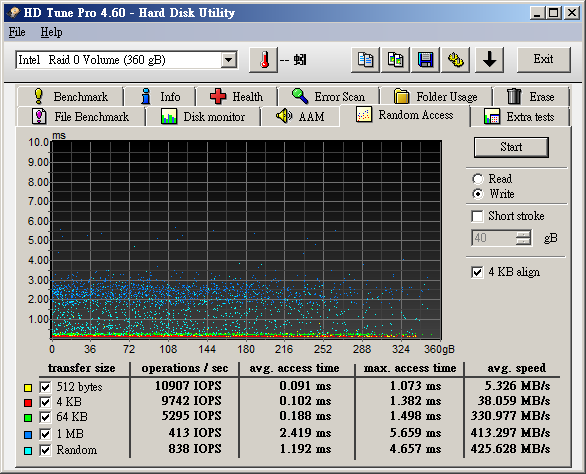586x474 pixels.
Task: Select the Write radio button
Action: point(478,194)
